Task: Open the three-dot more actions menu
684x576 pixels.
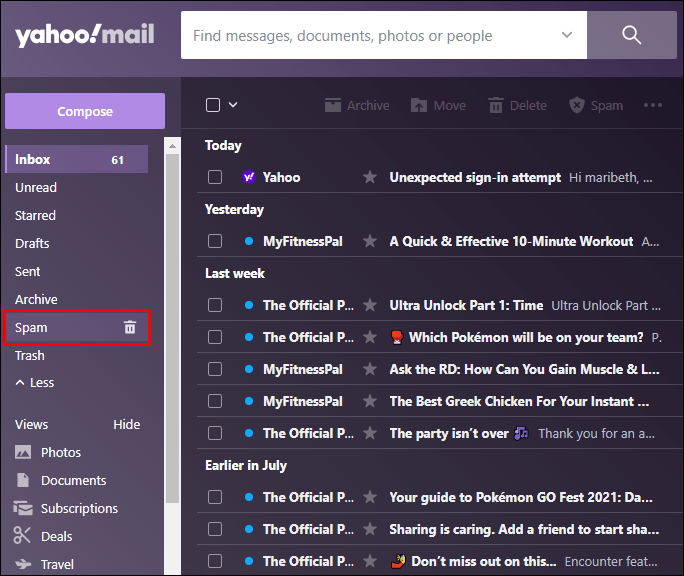Action: 653,105
